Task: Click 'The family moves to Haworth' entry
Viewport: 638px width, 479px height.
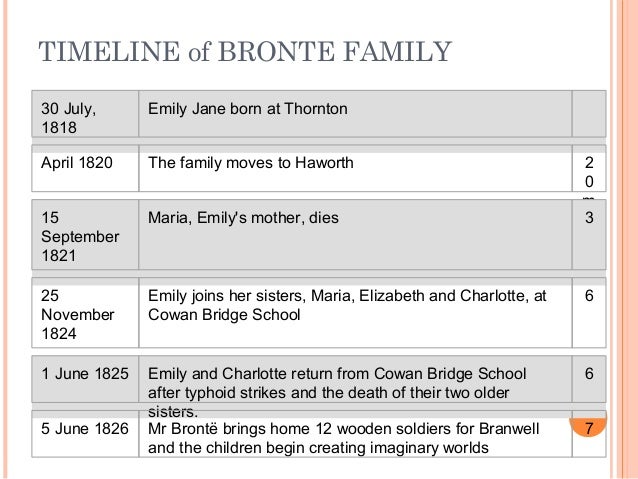Action: [250, 163]
